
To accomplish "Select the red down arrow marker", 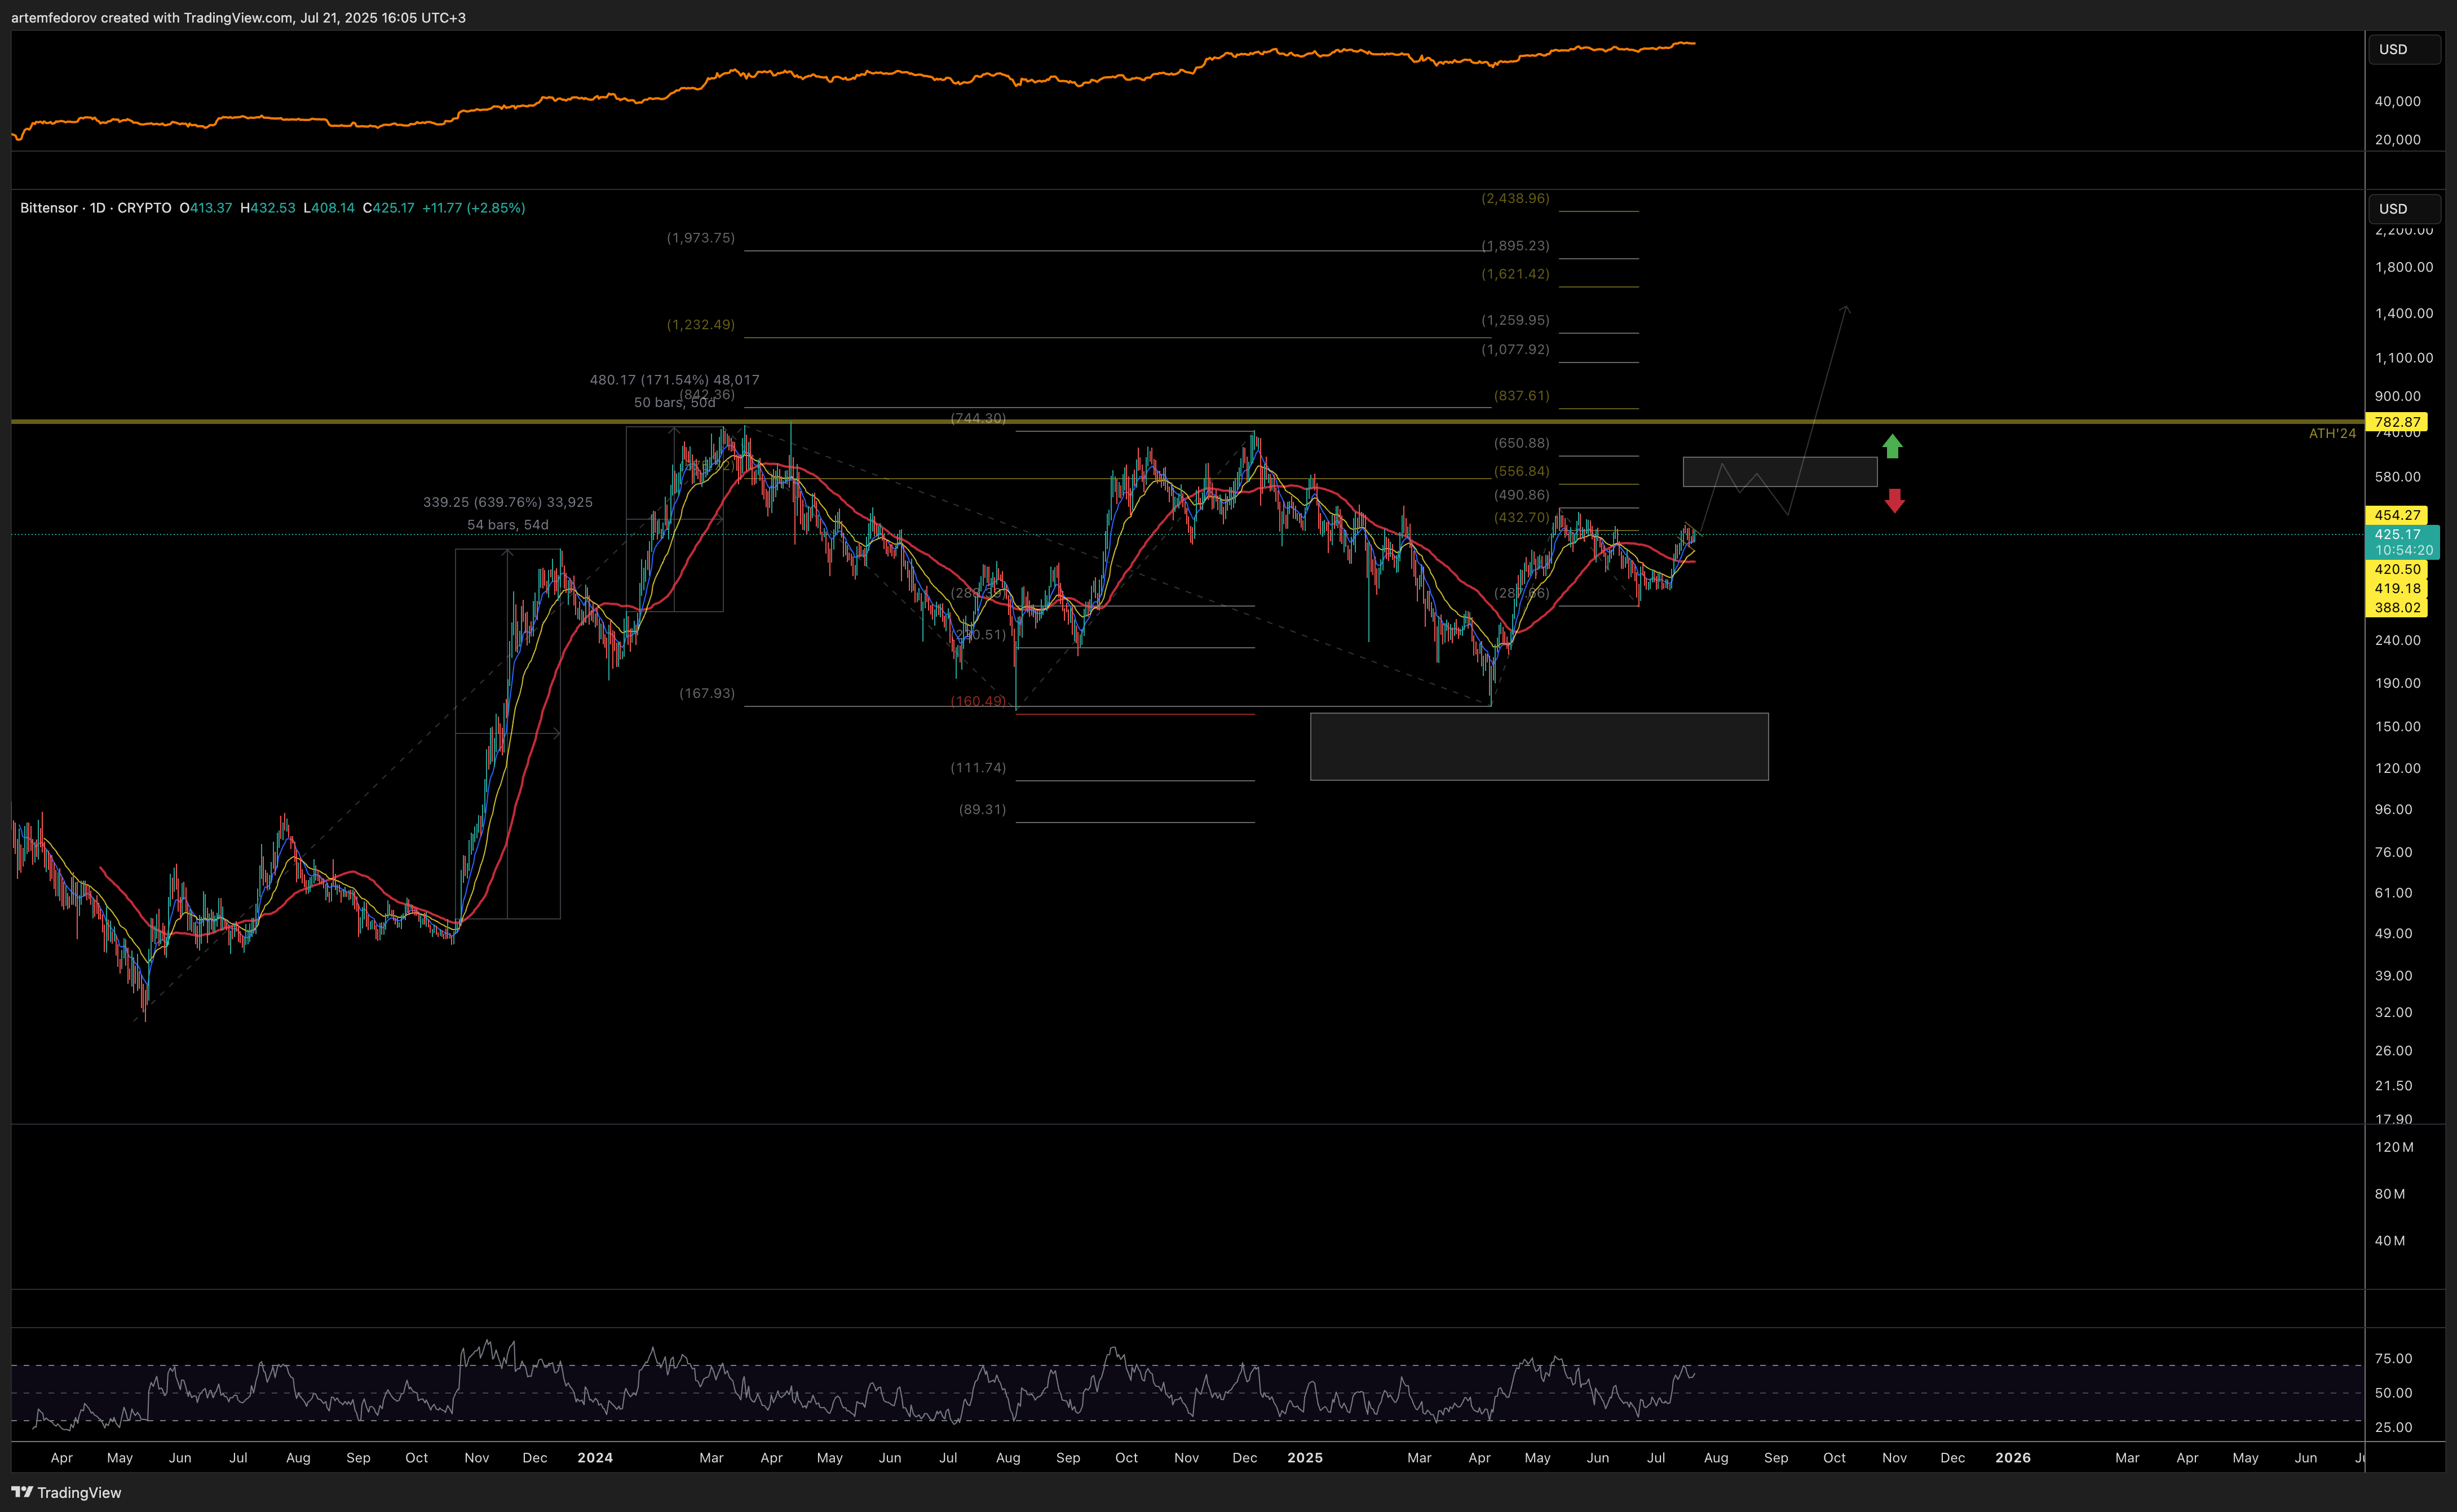I will (1894, 500).
